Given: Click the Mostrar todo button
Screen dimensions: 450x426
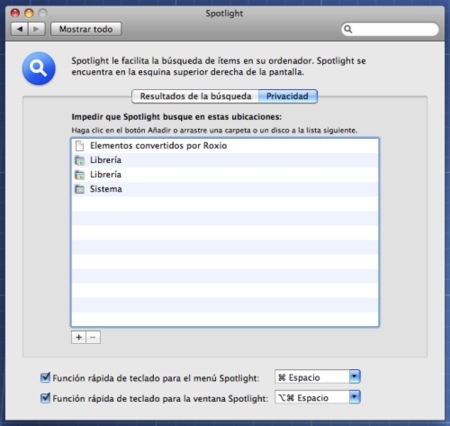Looking at the screenshot, I should [86, 29].
